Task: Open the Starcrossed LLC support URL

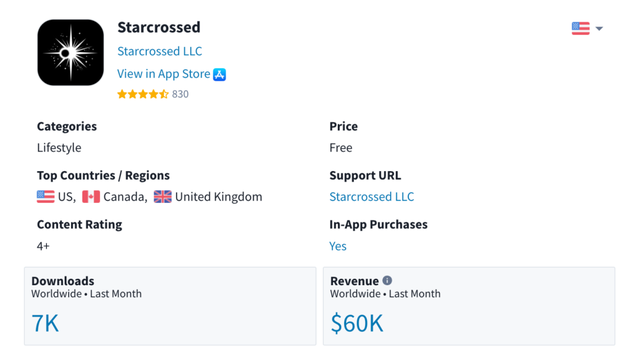Action: click(371, 196)
